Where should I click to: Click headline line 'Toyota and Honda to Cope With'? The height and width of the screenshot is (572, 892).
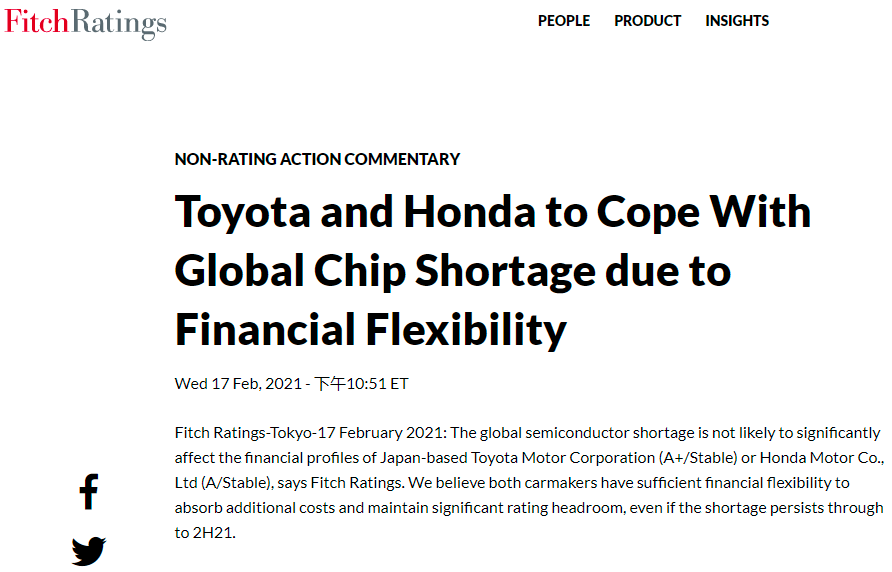pos(492,212)
